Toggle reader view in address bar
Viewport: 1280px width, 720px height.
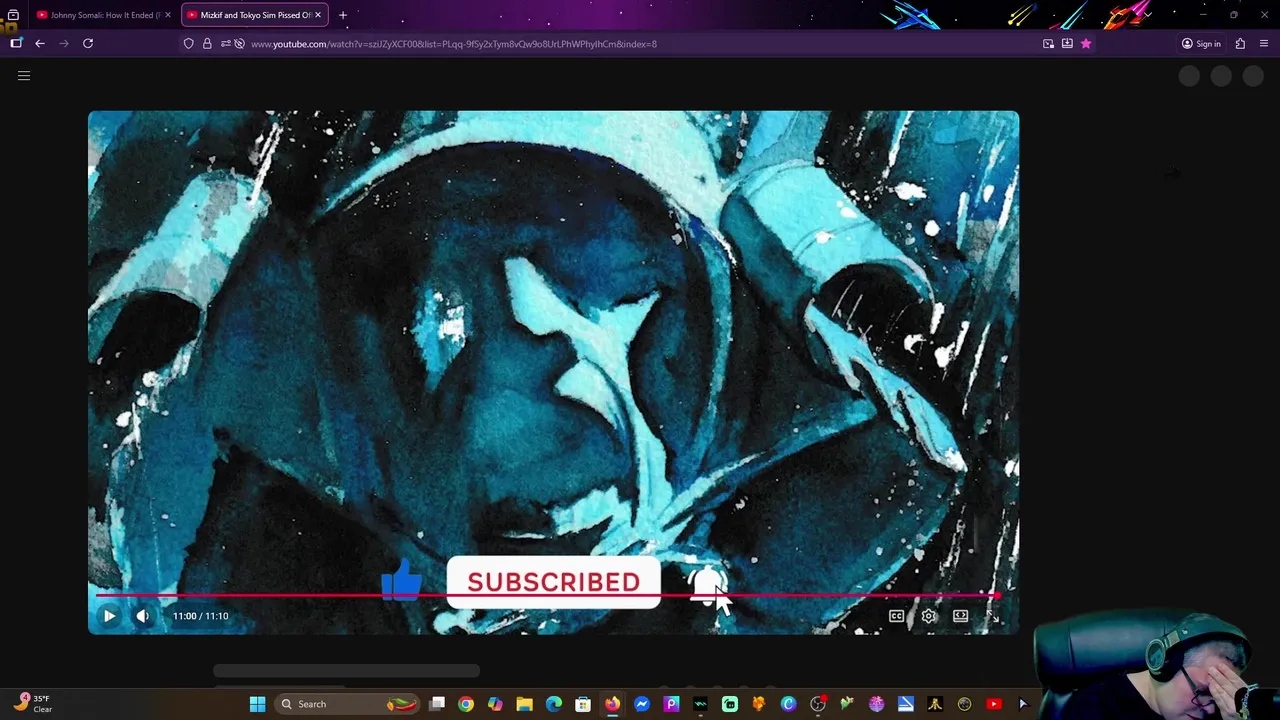1067,44
